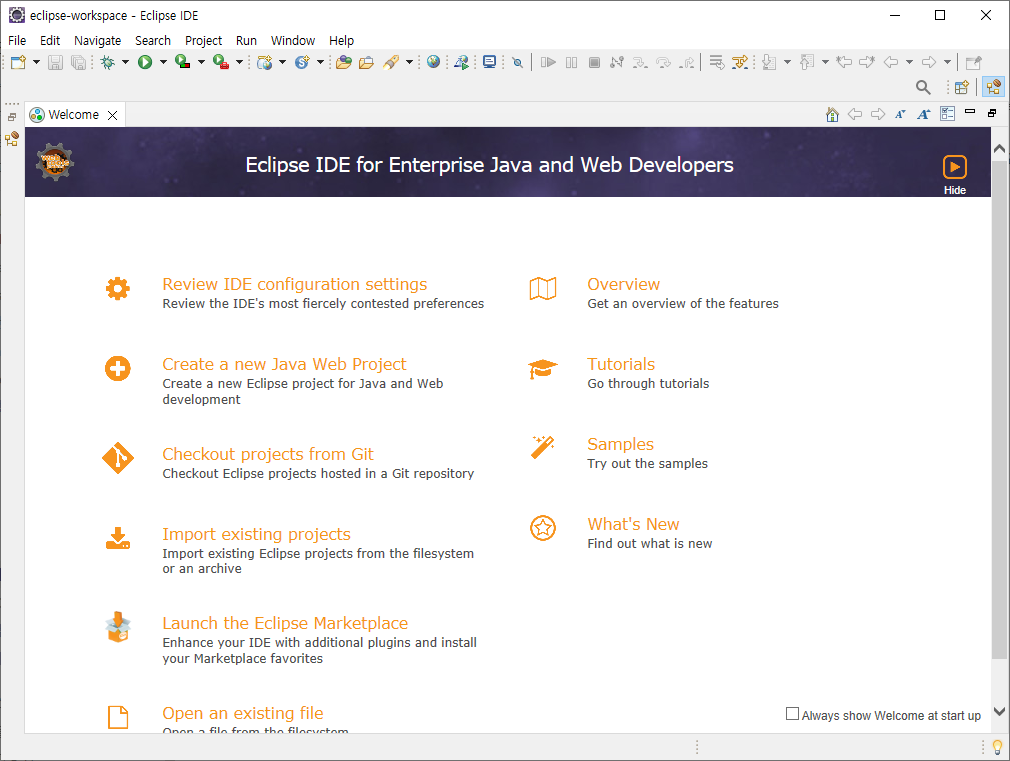Image resolution: width=1010 pixels, height=761 pixels.
Task: Click the Last Edit Location icon
Action: (844, 63)
